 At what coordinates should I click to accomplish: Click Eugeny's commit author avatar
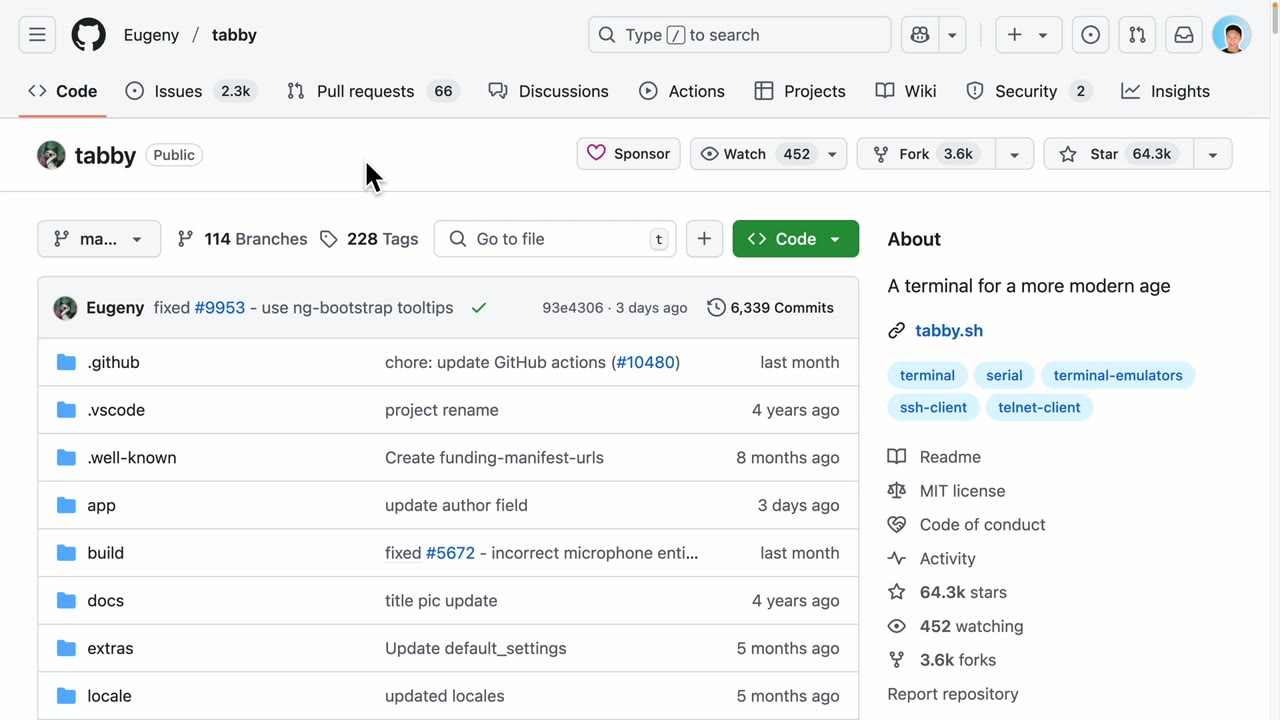(x=65, y=308)
